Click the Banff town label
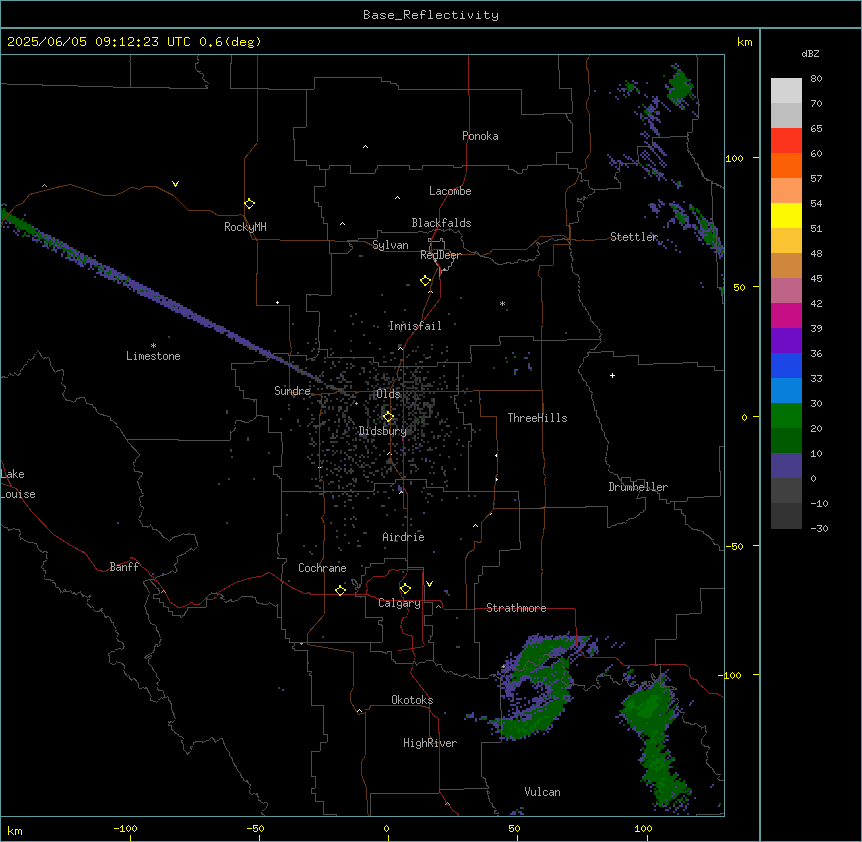Screen dimensions: 862x842 [x=124, y=567]
